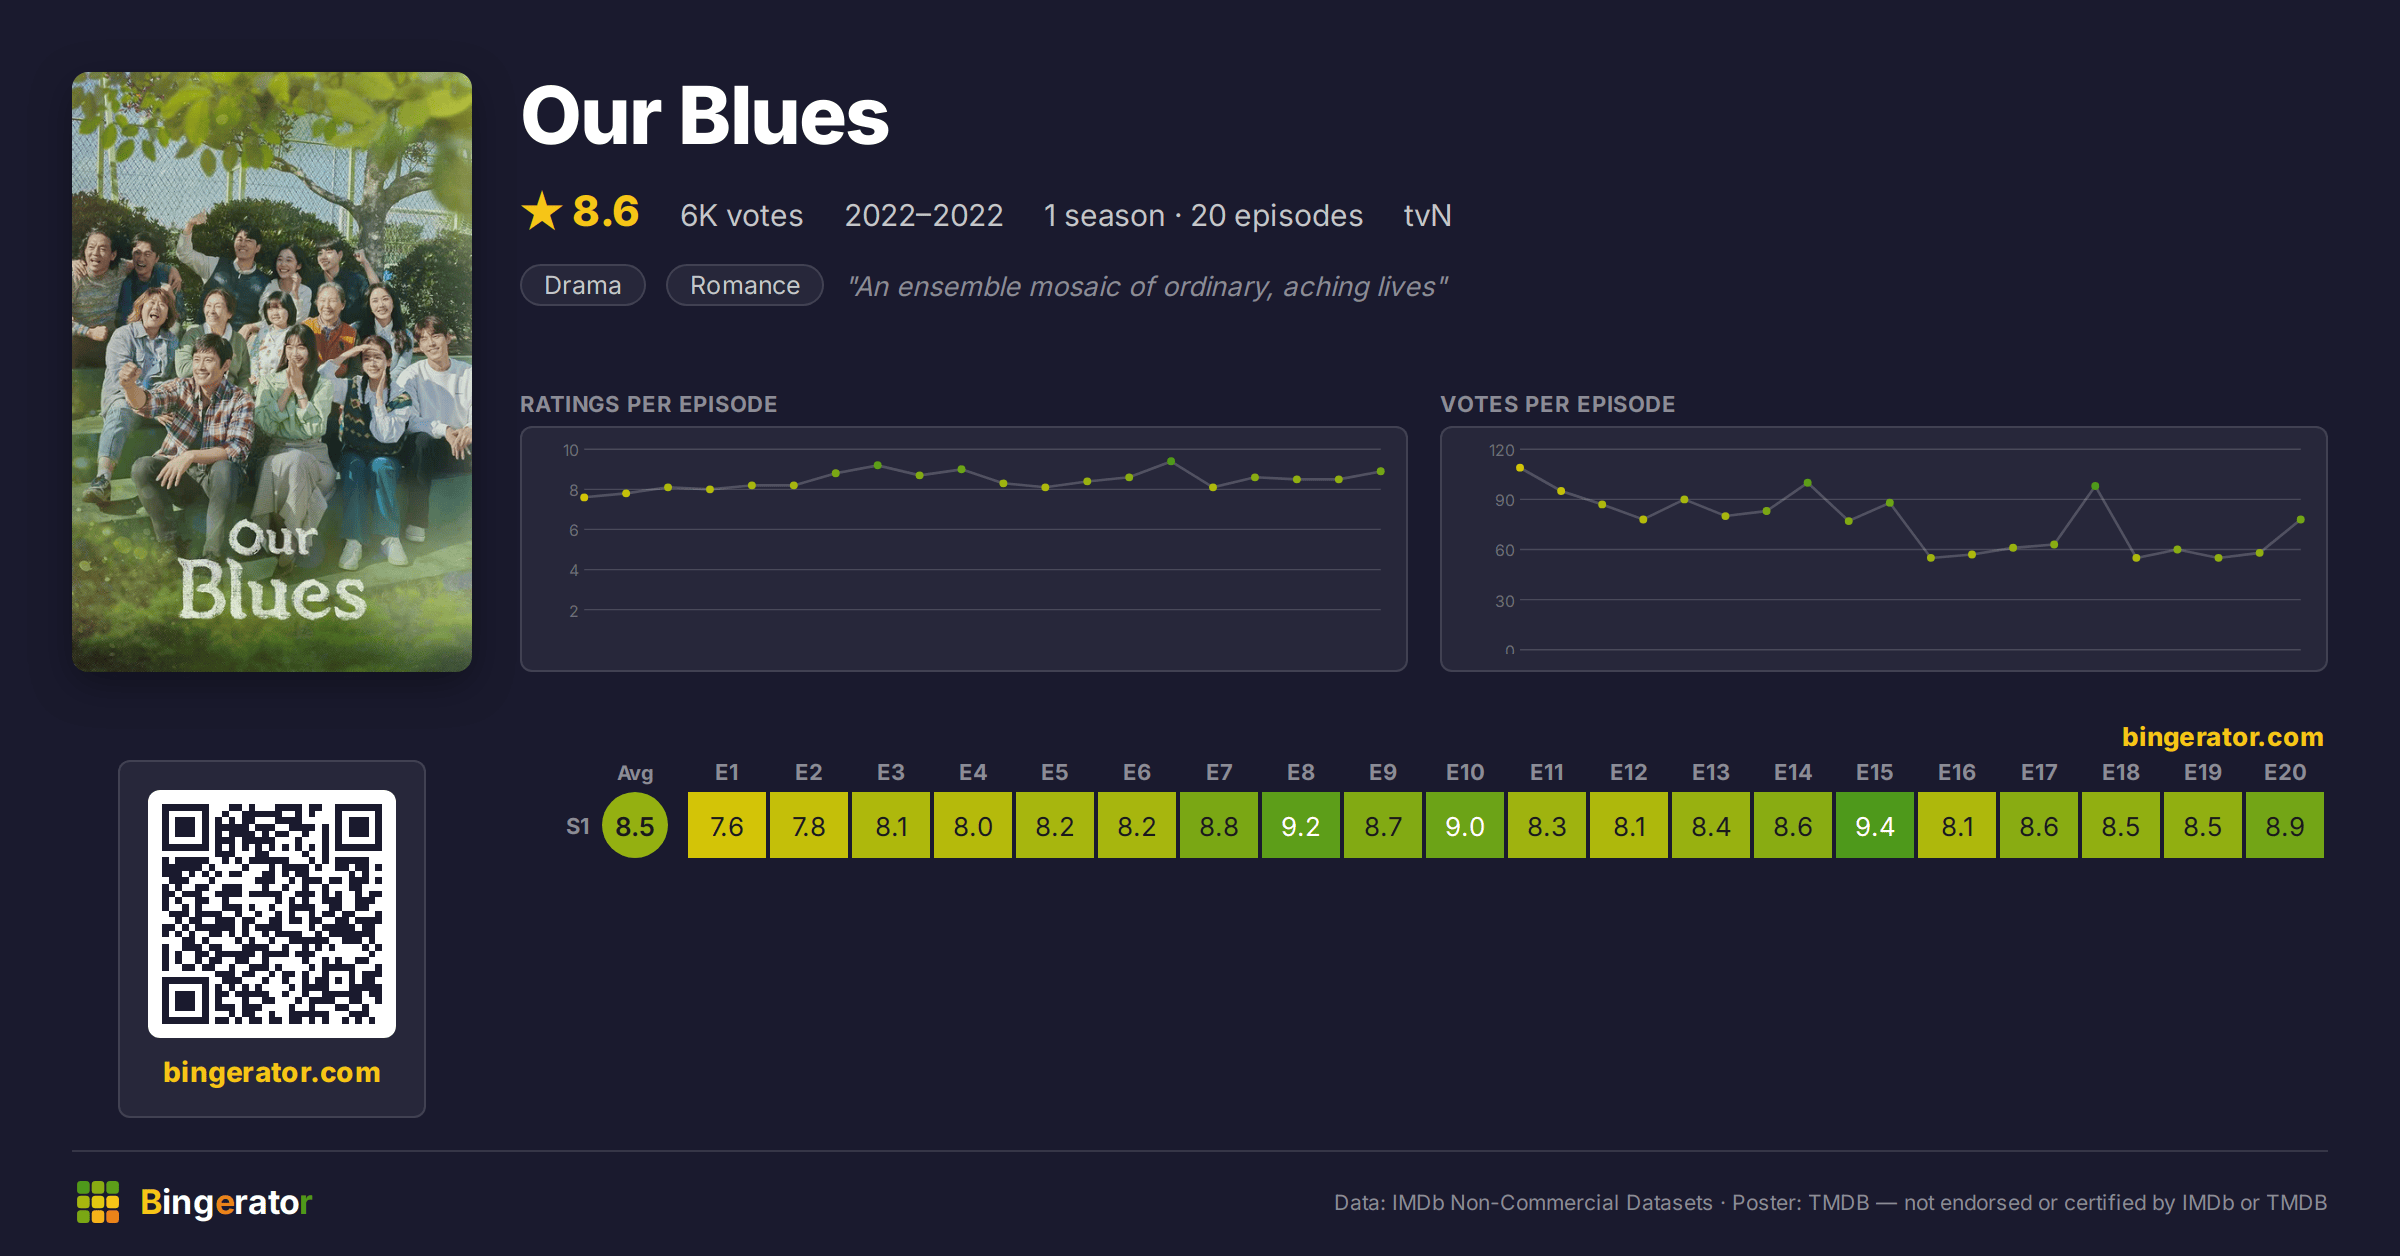
Task: Click the E1 rating cell 7.6
Action: [x=727, y=826]
